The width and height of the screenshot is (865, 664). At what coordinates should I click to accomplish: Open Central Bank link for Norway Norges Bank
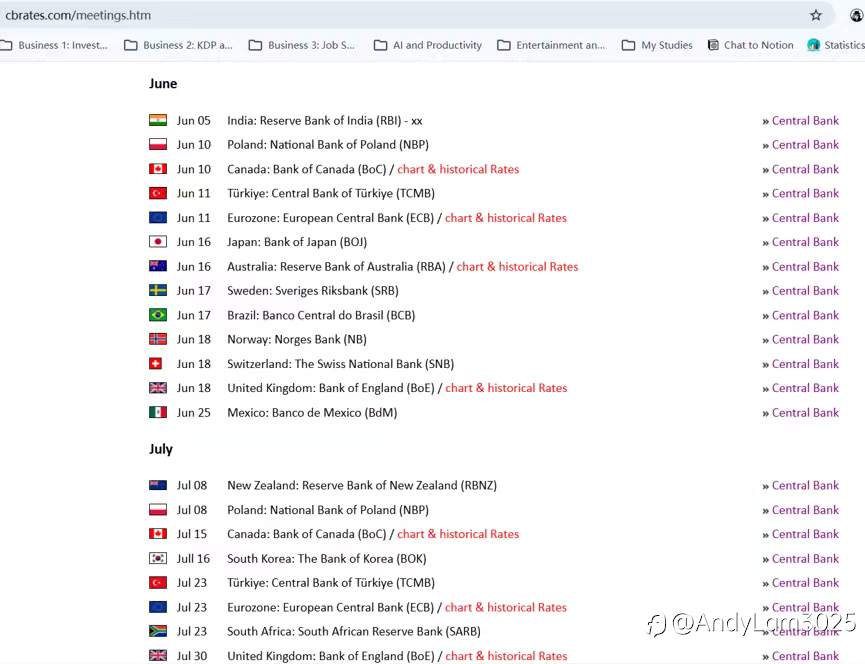tap(805, 339)
